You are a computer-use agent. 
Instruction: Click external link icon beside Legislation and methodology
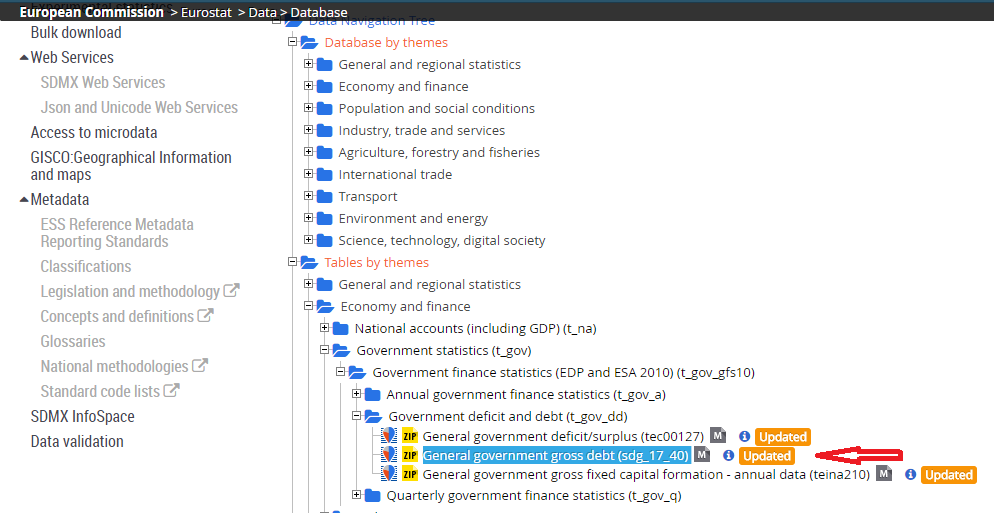click(231, 290)
